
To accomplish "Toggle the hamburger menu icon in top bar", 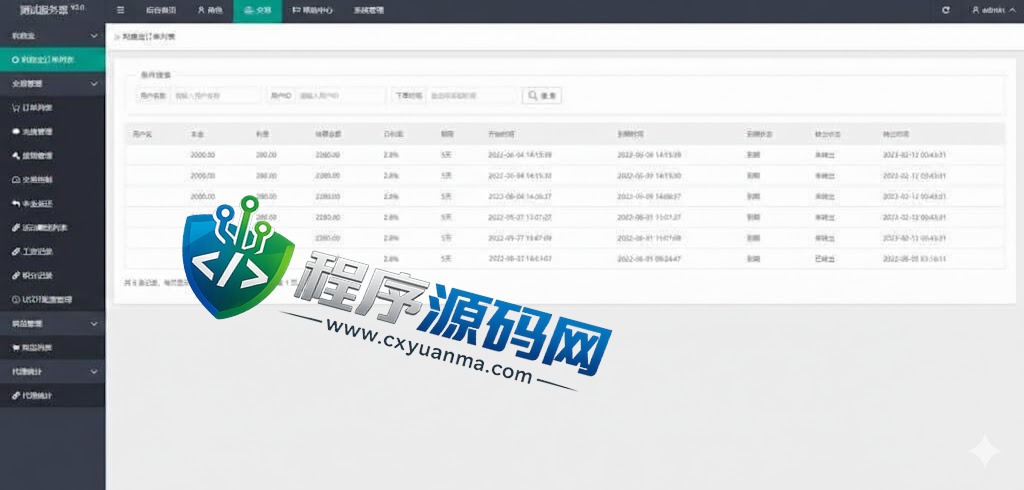I will pos(121,10).
